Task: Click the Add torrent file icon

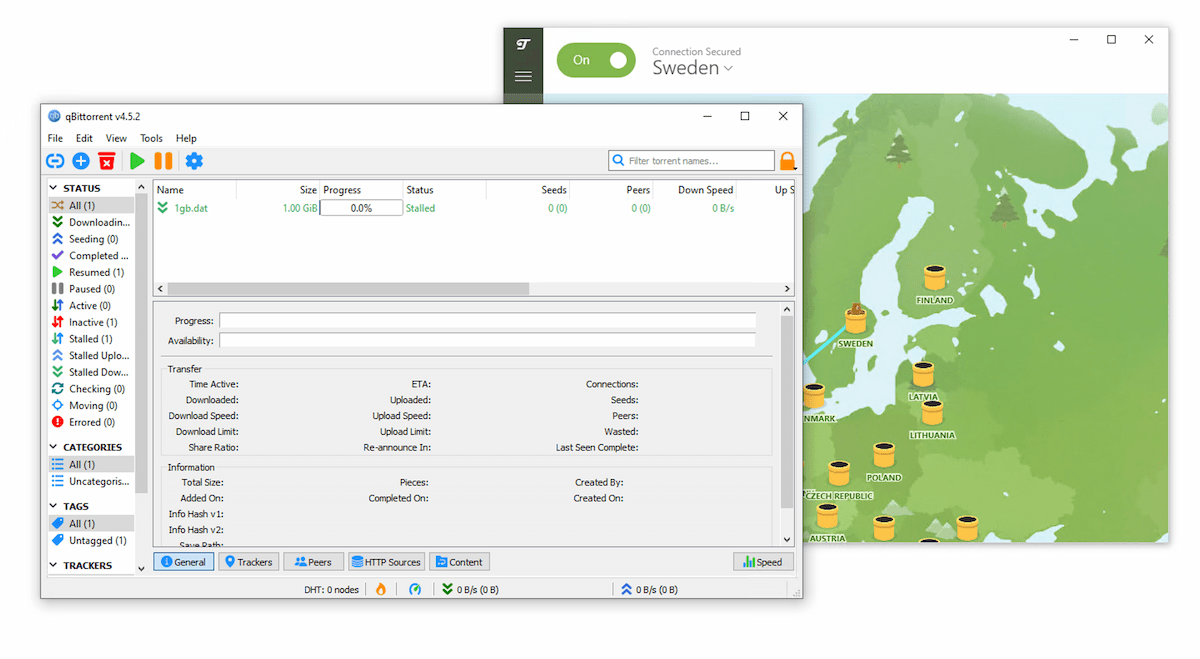Action: [81, 161]
